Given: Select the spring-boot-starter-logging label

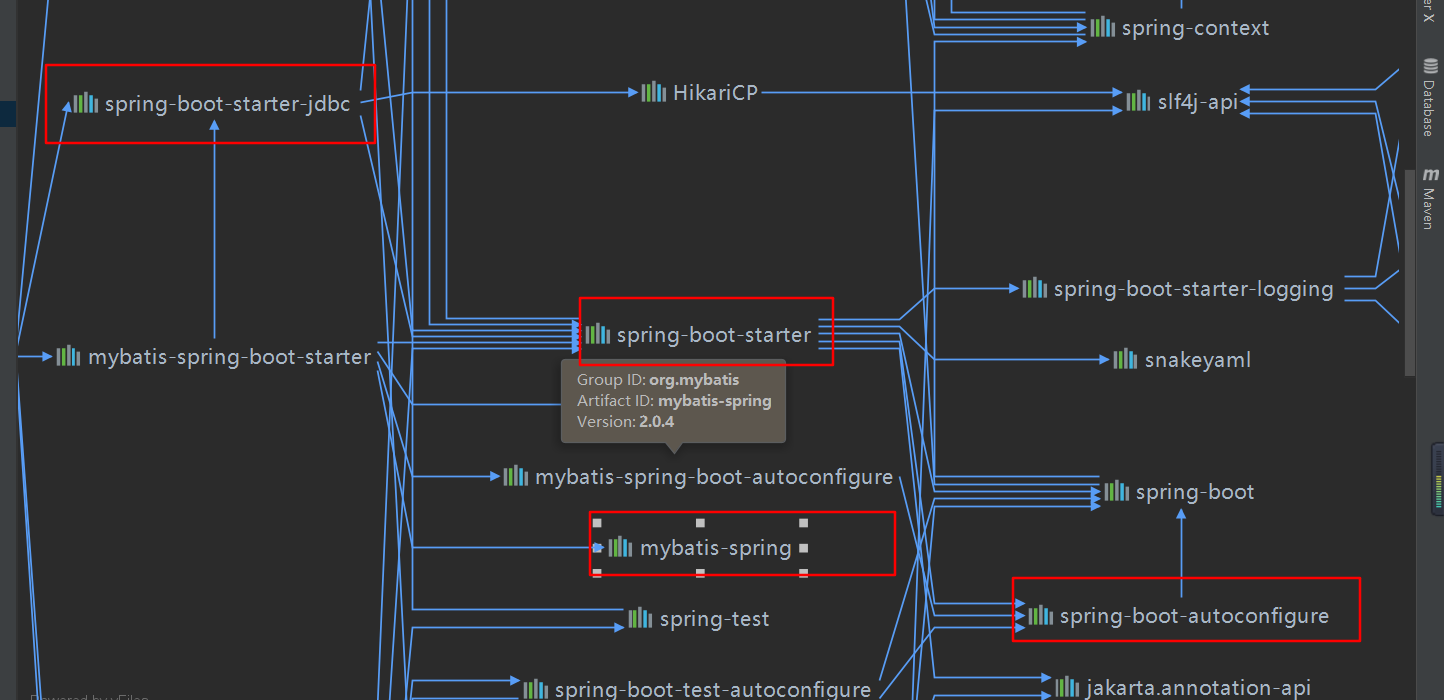Looking at the screenshot, I should [x=1194, y=289].
